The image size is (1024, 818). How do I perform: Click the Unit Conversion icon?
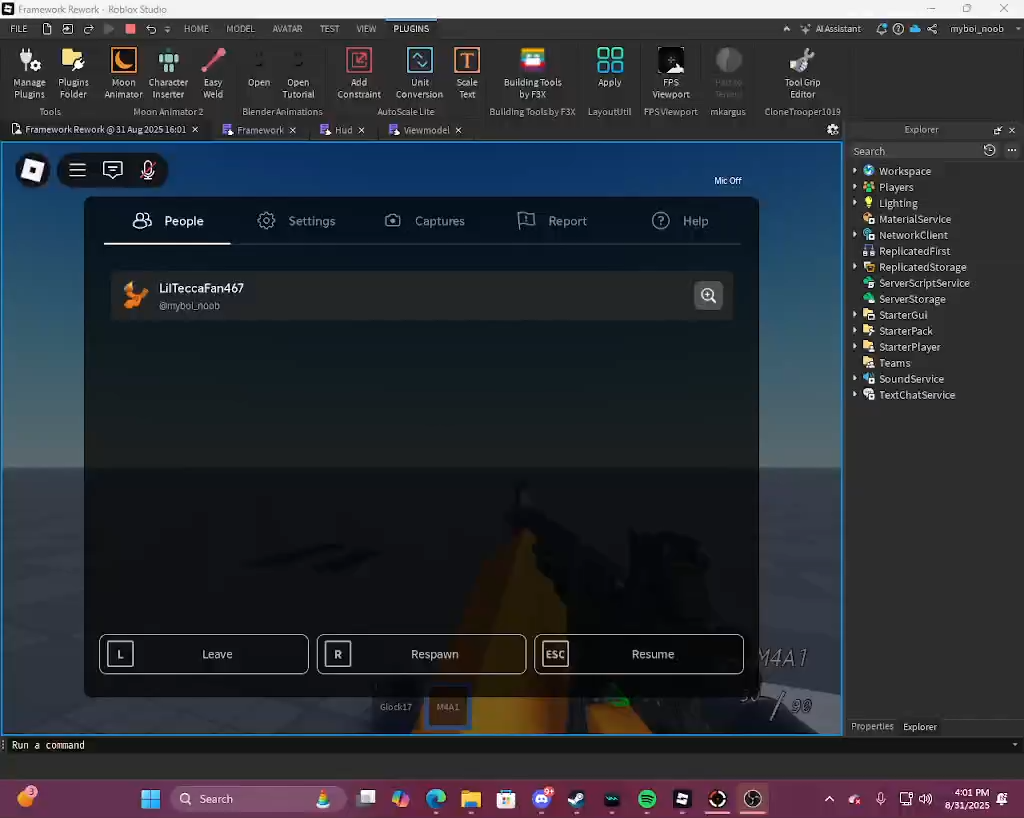(x=419, y=70)
